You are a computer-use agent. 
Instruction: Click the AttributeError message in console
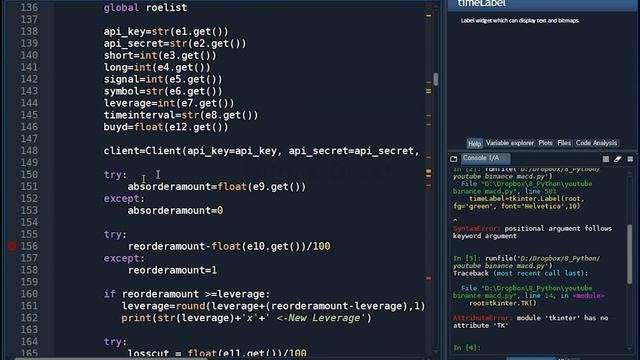[531, 322]
